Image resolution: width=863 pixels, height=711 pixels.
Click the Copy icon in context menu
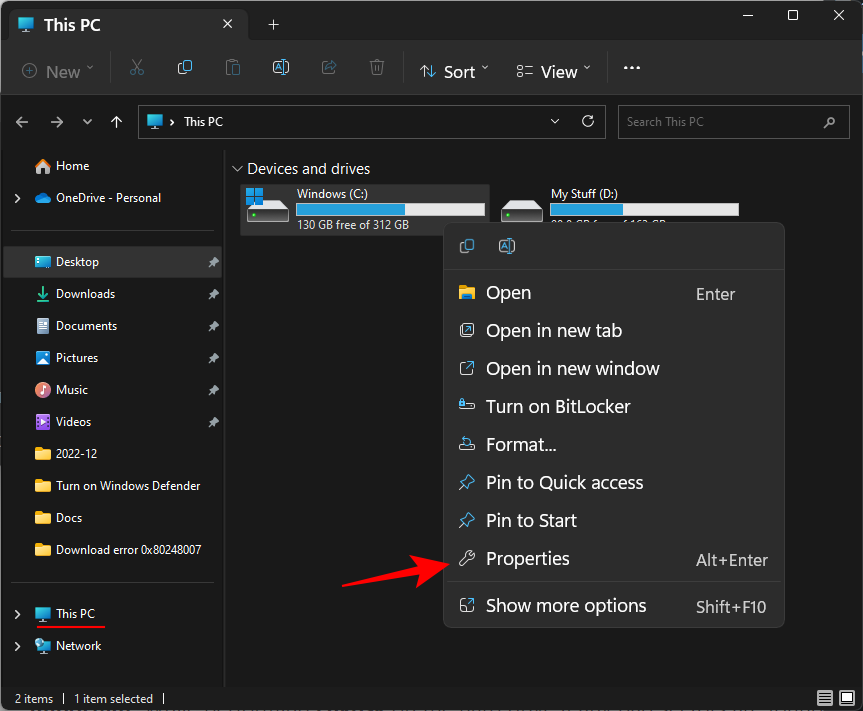467,247
